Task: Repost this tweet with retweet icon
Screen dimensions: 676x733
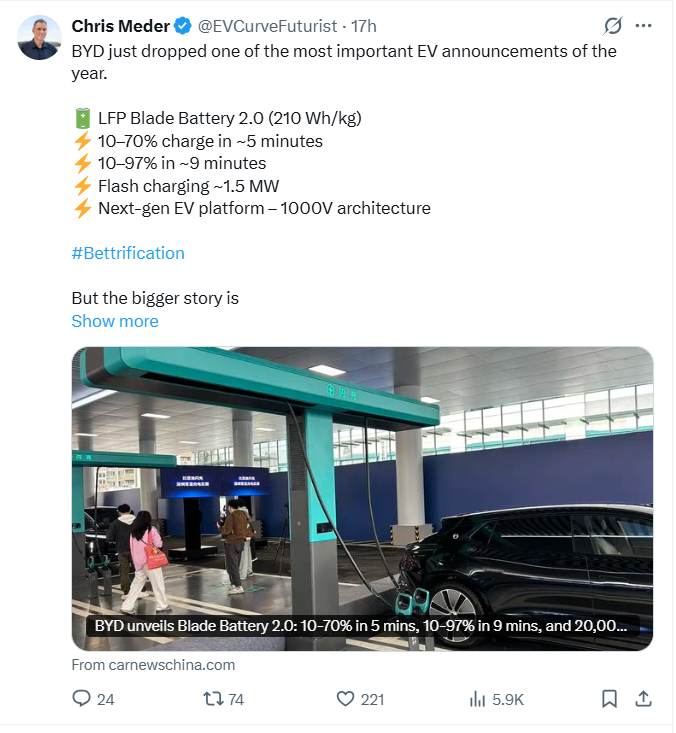Action: point(213,699)
